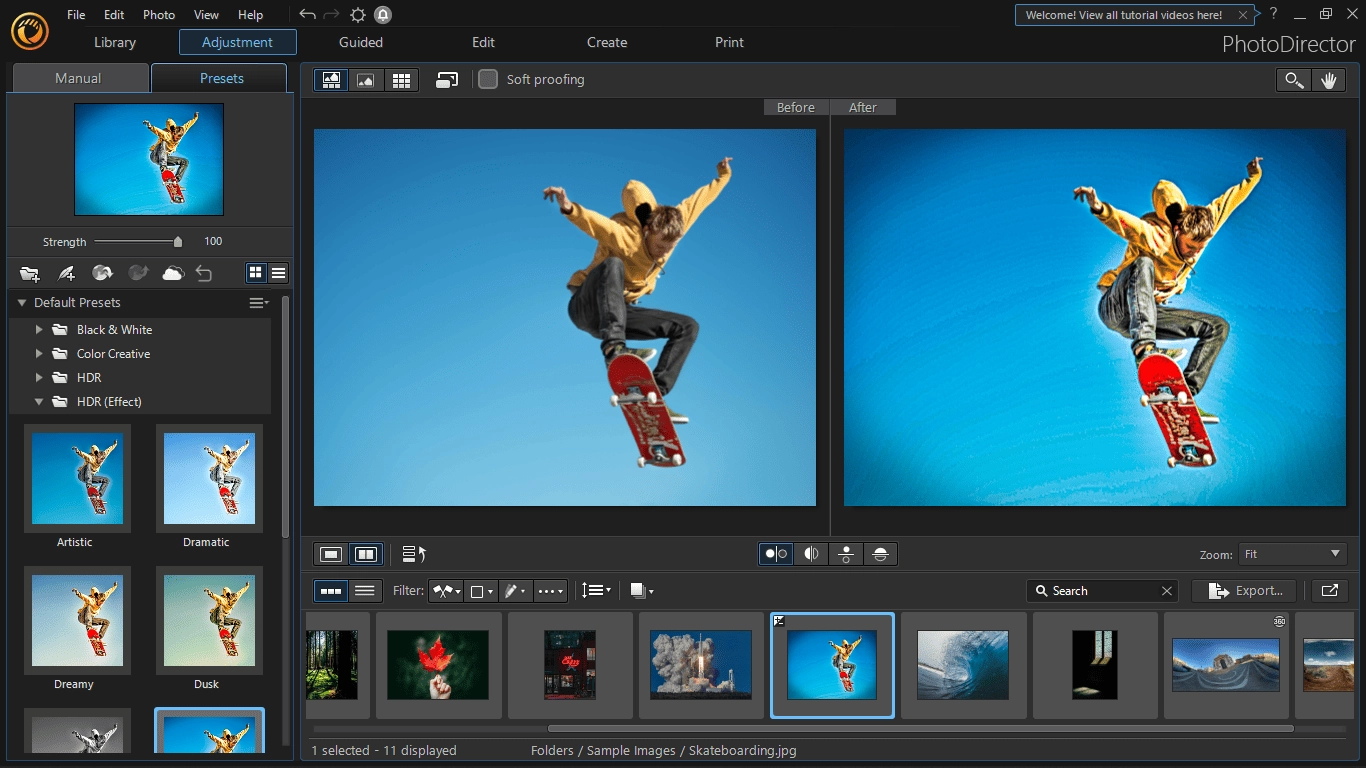Click the share external arrow button
This screenshot has height=768, width=1366.
click(1329, 591)
